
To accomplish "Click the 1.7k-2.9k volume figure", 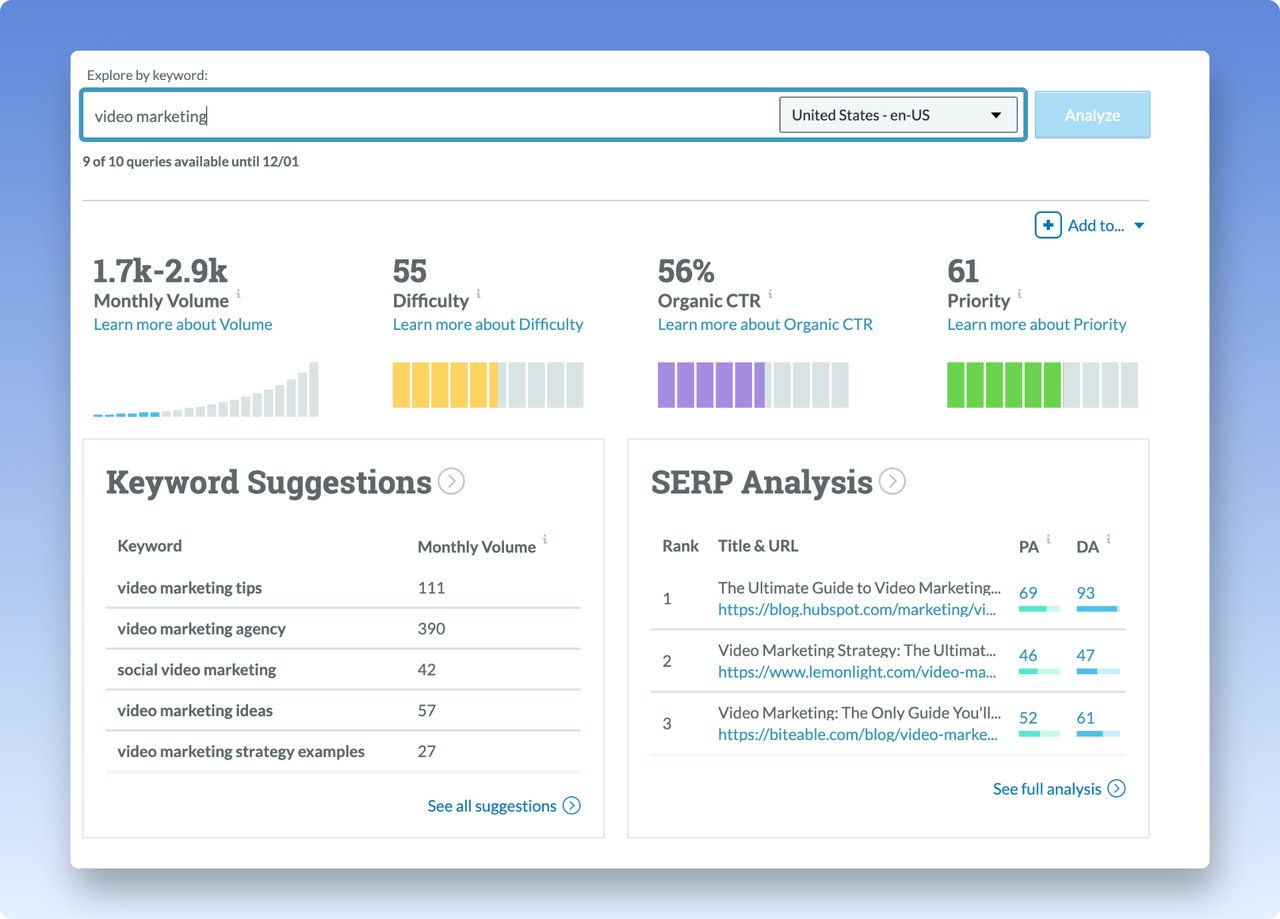I will (x=161, y=271).
